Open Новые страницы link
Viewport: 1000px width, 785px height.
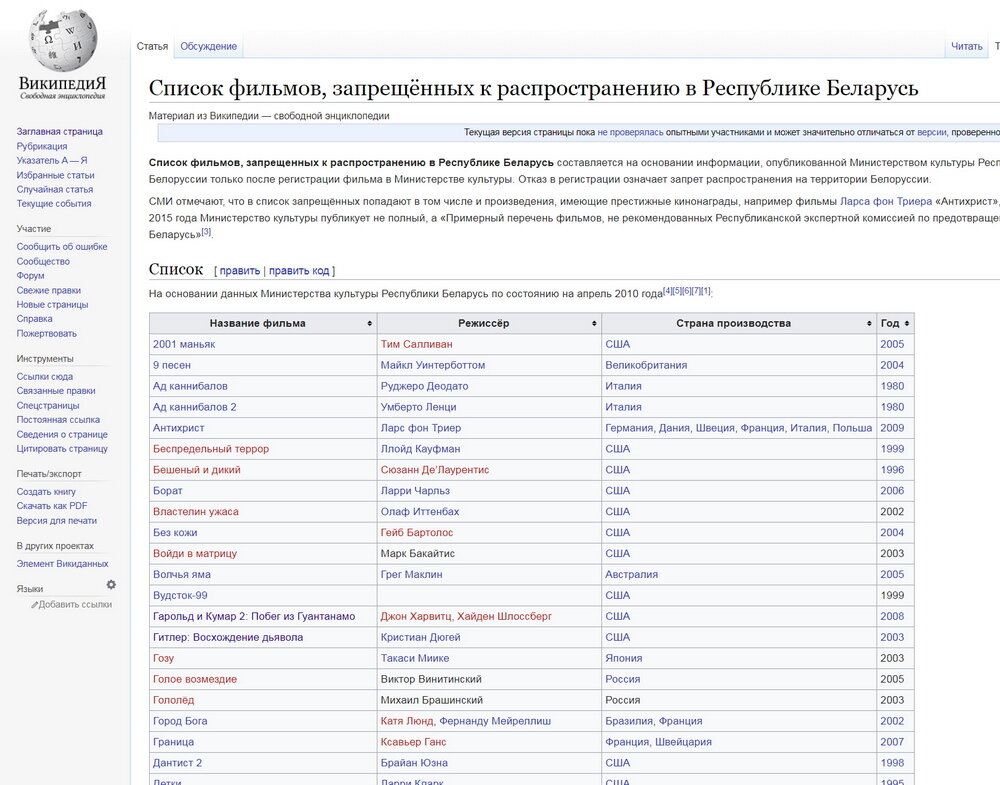coord(52,304)
